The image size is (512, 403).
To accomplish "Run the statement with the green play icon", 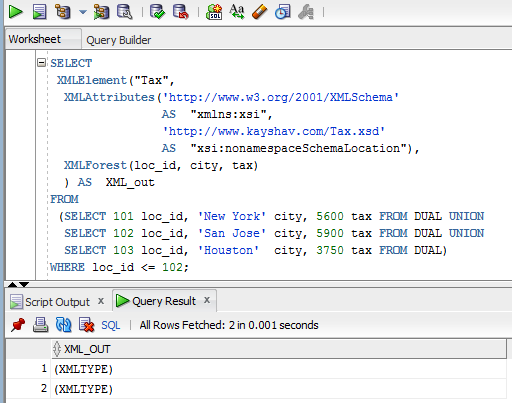I will point(15,12).
